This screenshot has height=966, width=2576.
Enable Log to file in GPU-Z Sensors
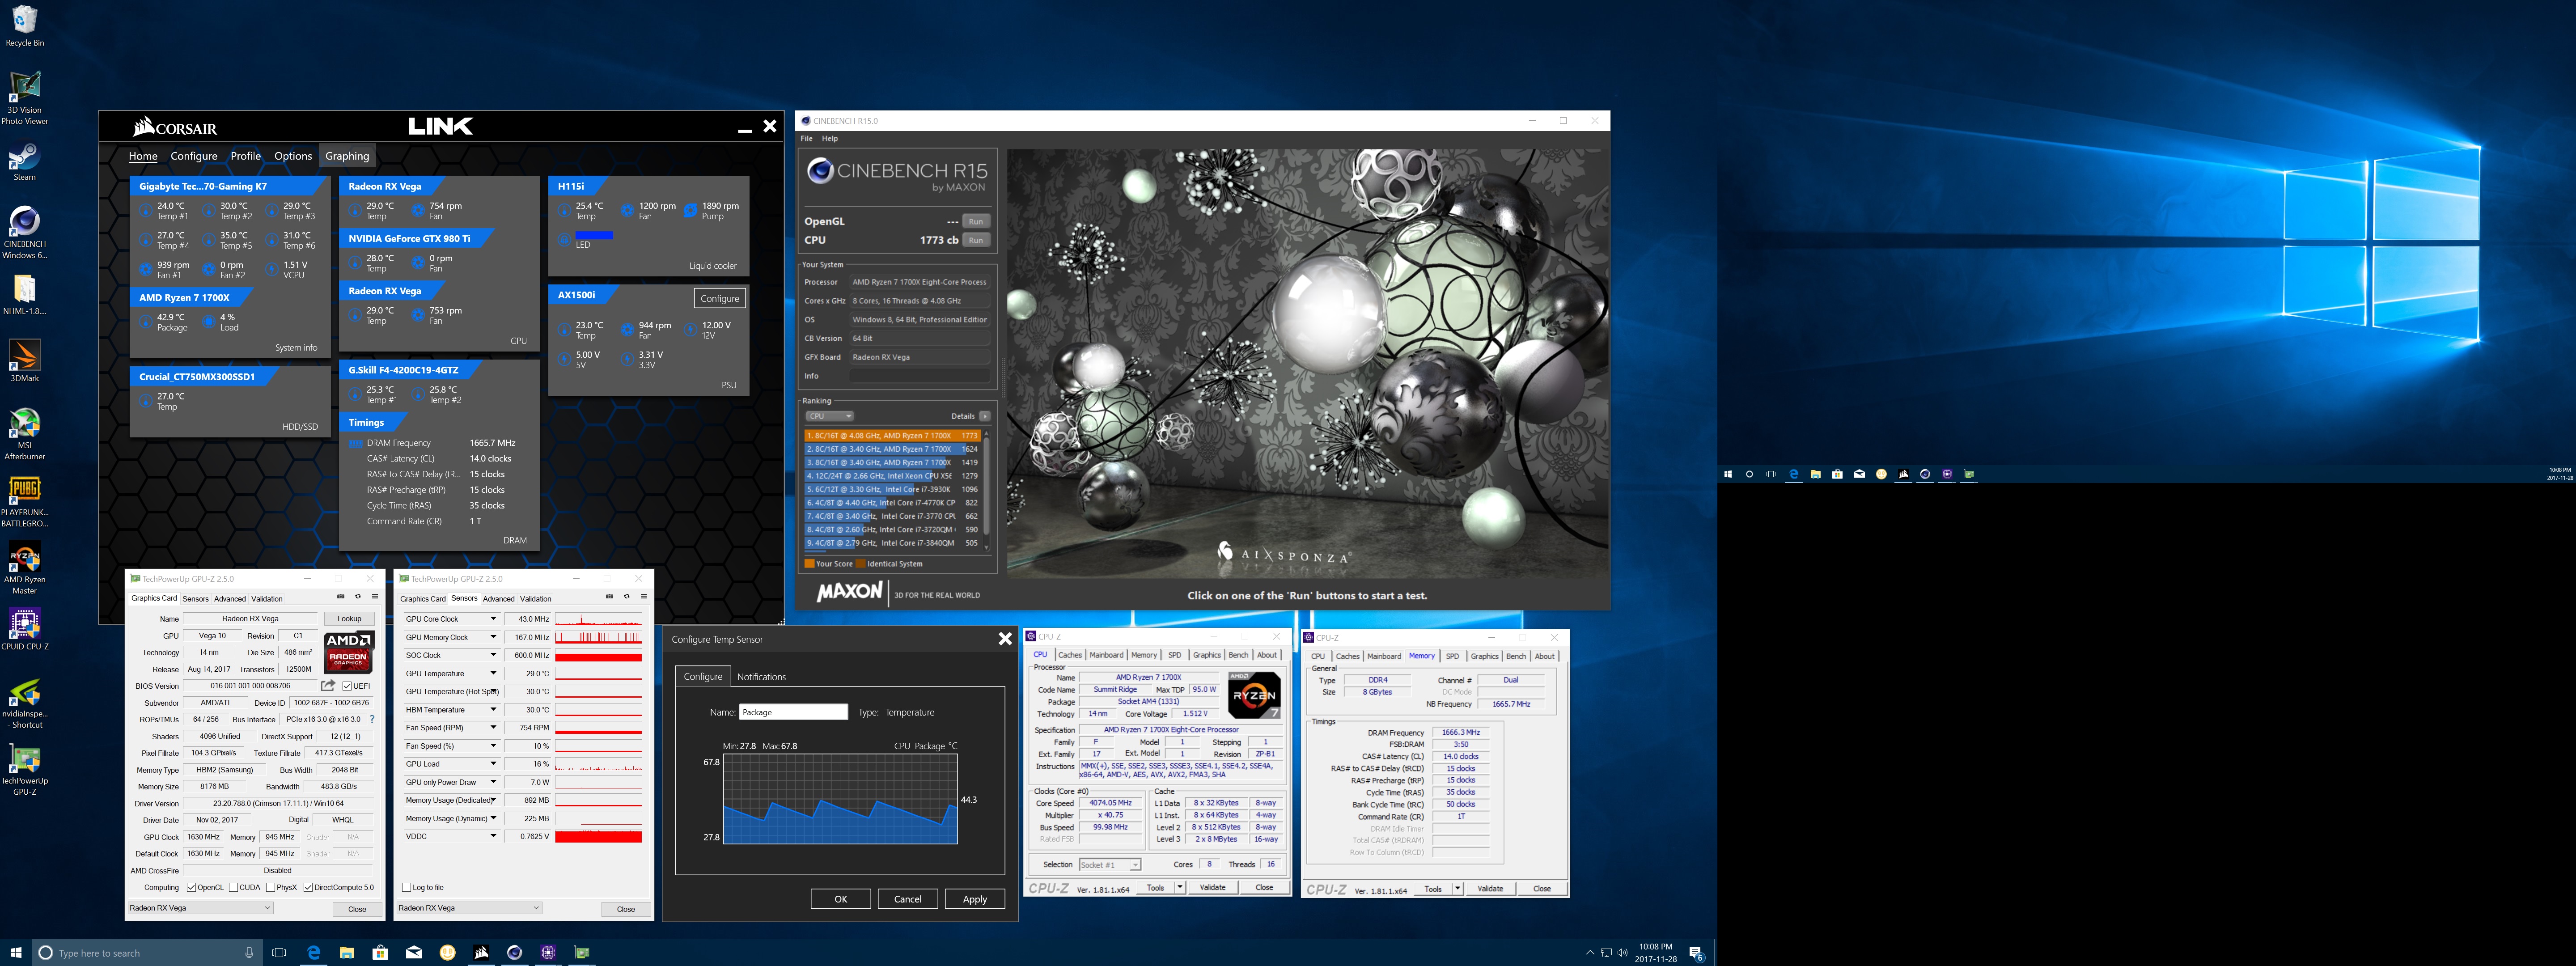pos(406,887)
